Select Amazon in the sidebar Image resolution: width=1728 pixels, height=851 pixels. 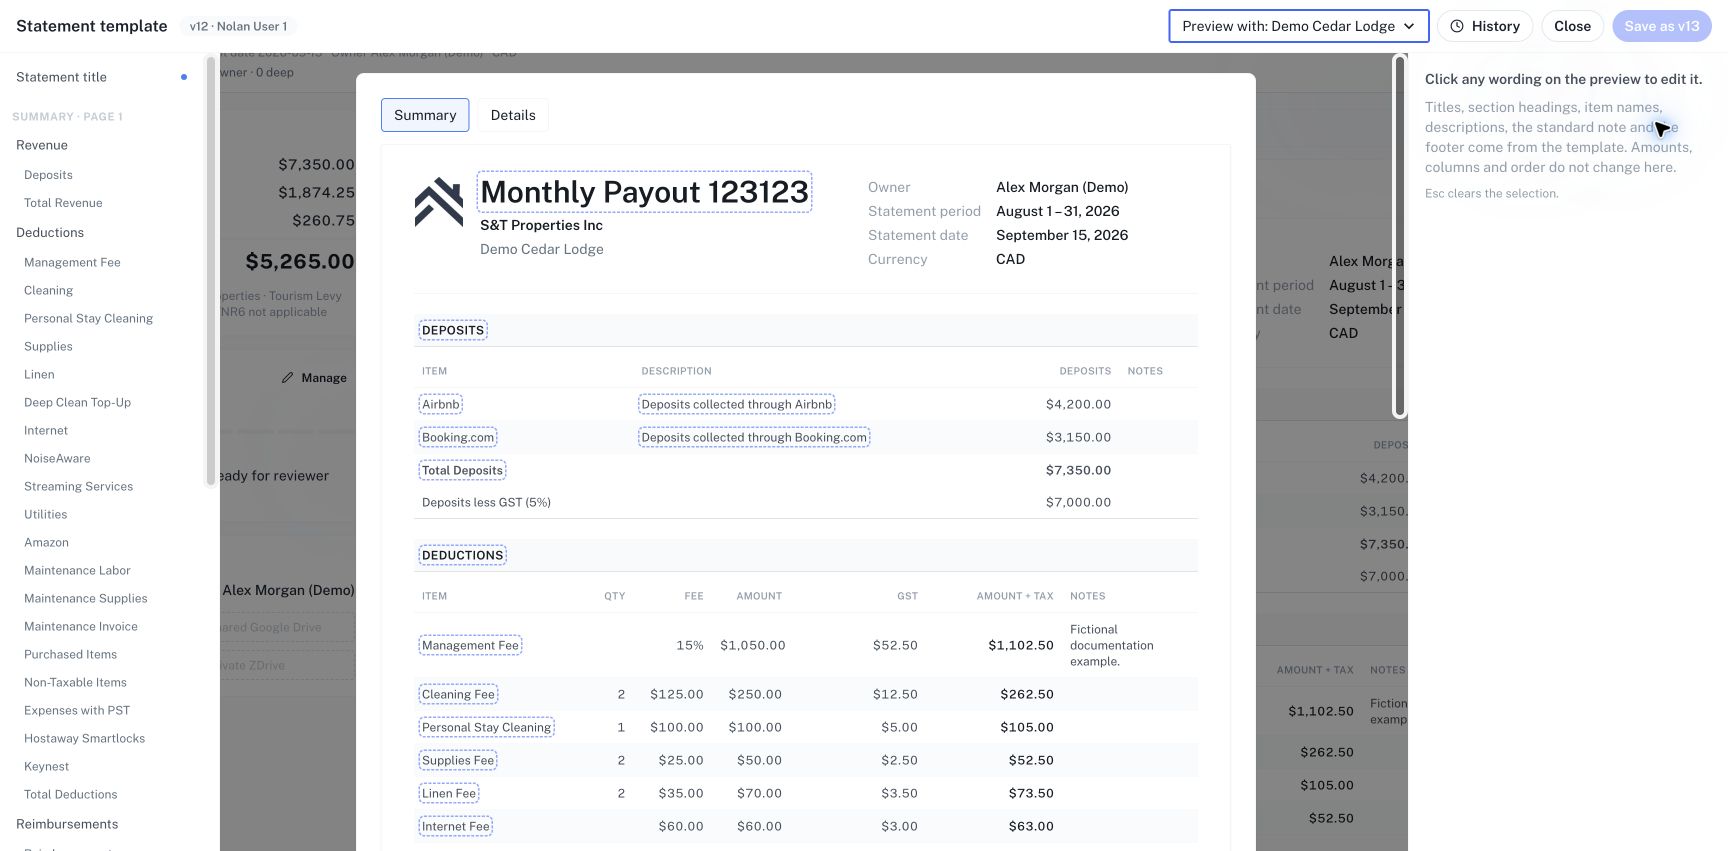coord(46,543)
